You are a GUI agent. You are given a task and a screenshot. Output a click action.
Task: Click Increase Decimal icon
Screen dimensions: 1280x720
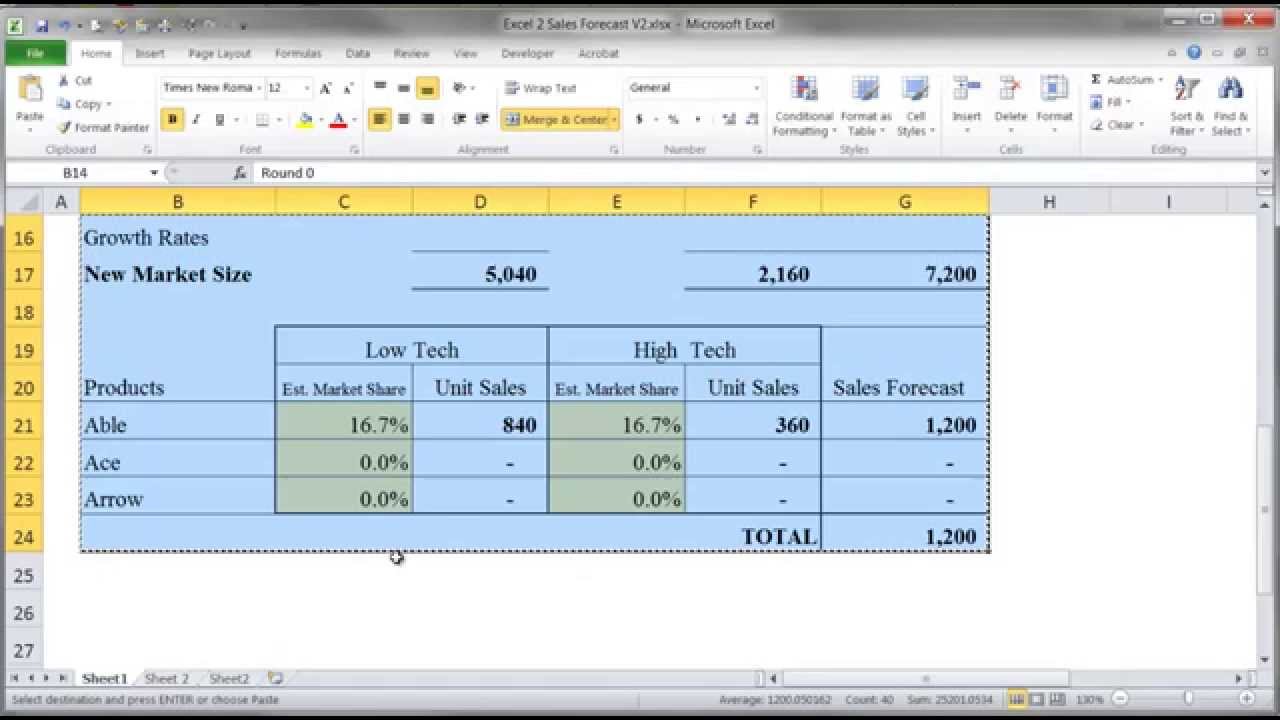click(728, 120)
